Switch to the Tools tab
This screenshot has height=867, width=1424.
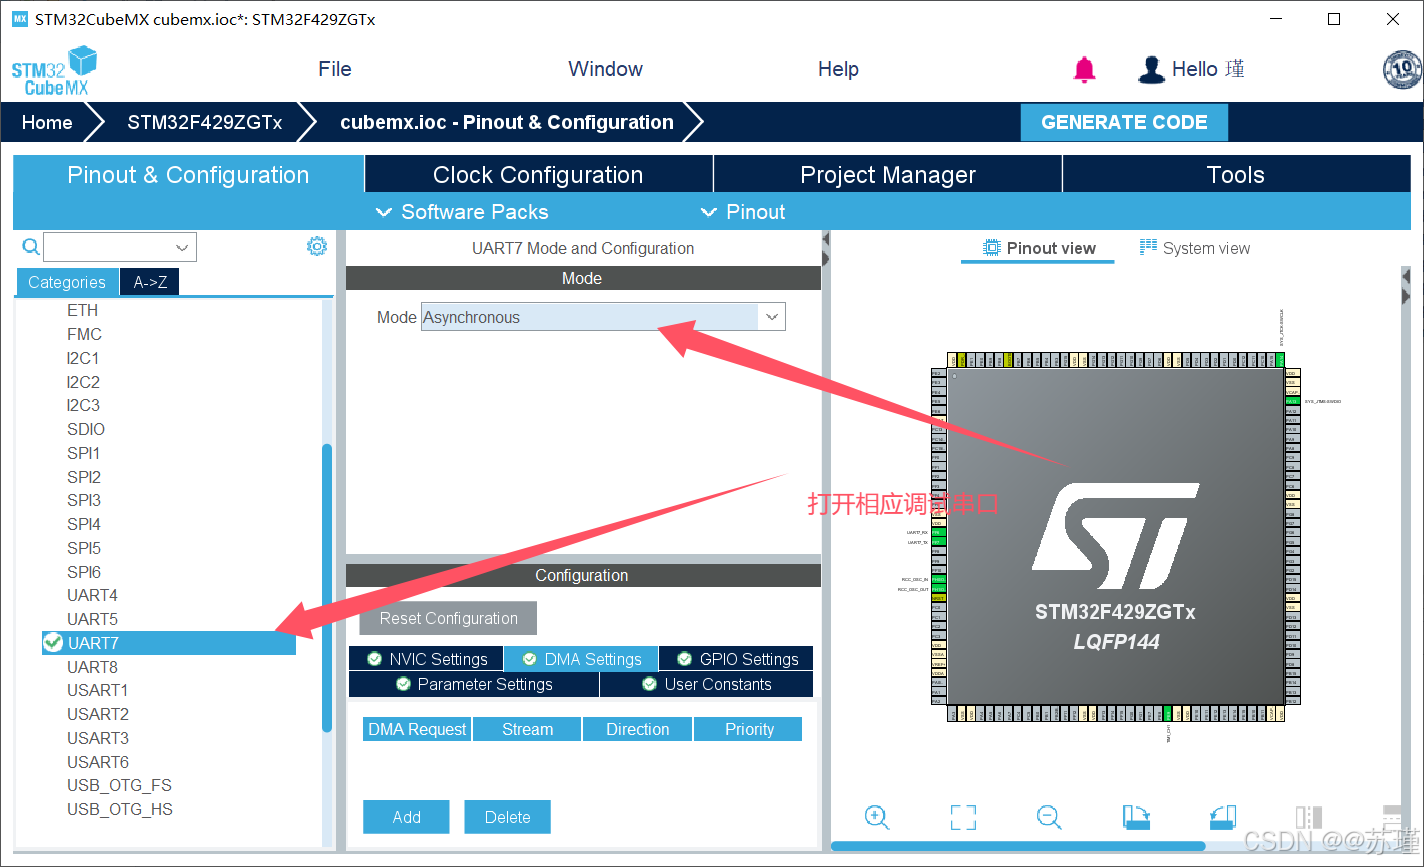tap(1236, 174)
